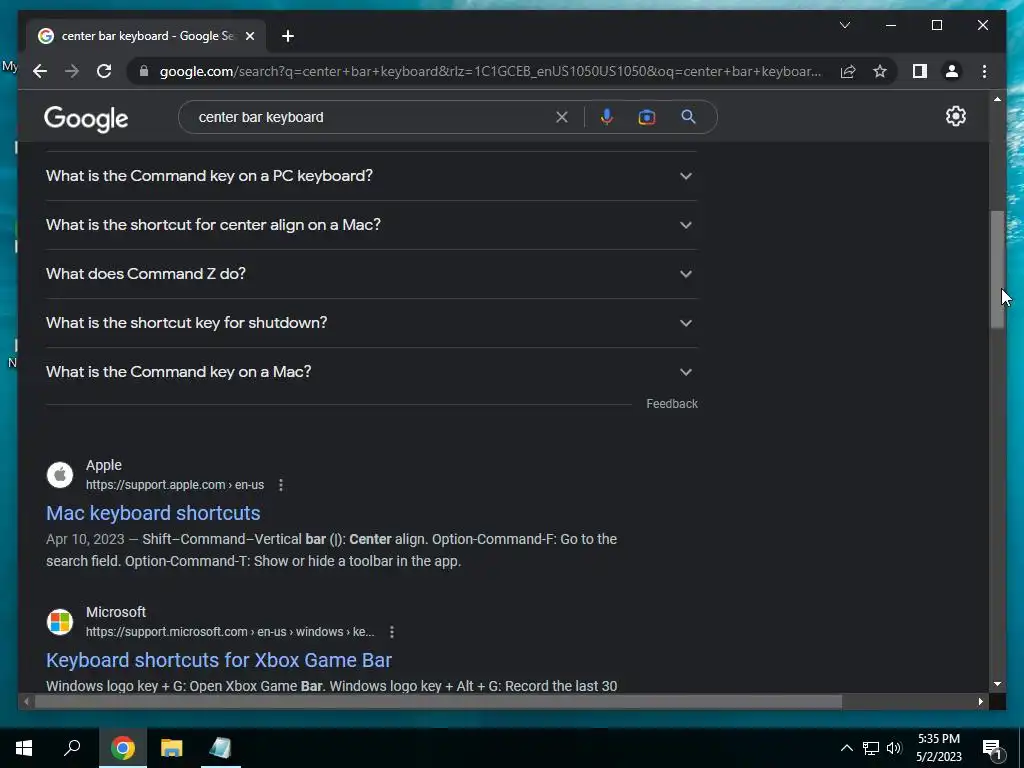The width and height of the screenshot is (1024, 768).
Task: Open 'Keyboard shortcuts for Xbox Game Bar' result
Action: (x=219, y=660)
